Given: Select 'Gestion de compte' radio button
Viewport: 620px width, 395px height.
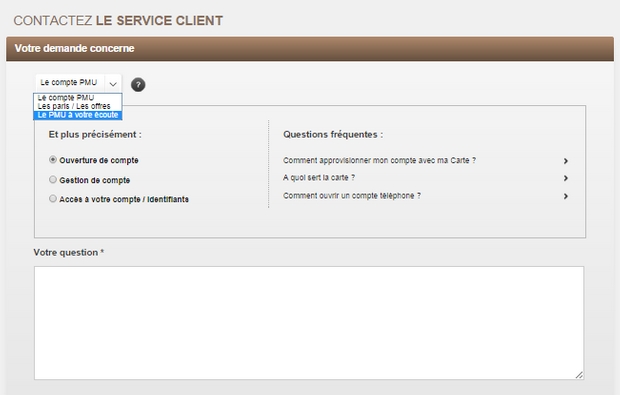Looking at the screenshot, I should coord(53,180).
